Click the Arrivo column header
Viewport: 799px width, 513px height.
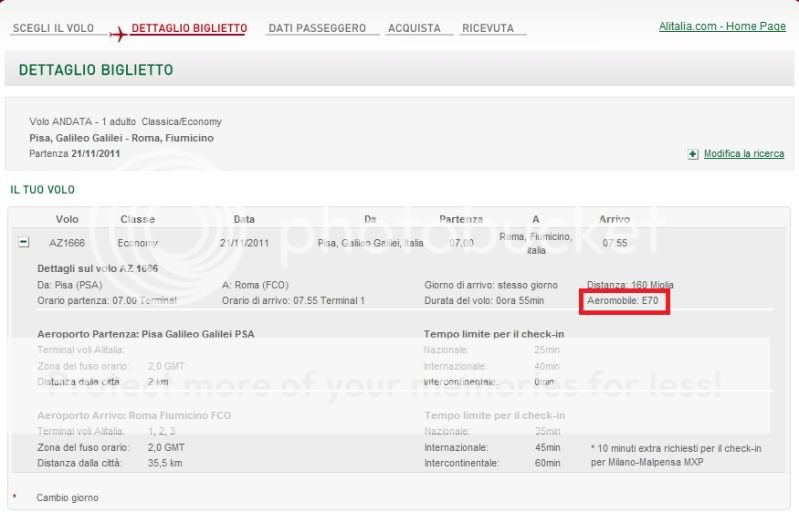[614, 219]
